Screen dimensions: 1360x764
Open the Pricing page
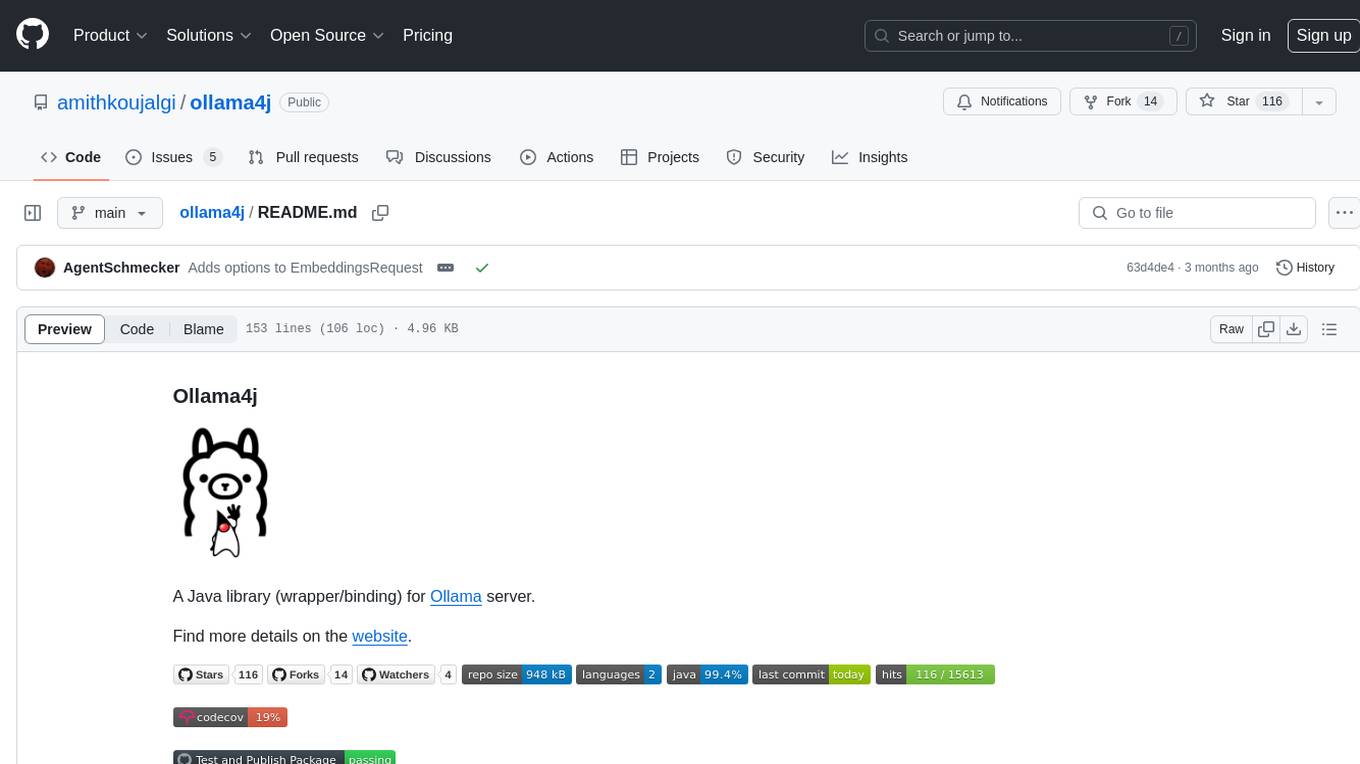tap(427, 35)
